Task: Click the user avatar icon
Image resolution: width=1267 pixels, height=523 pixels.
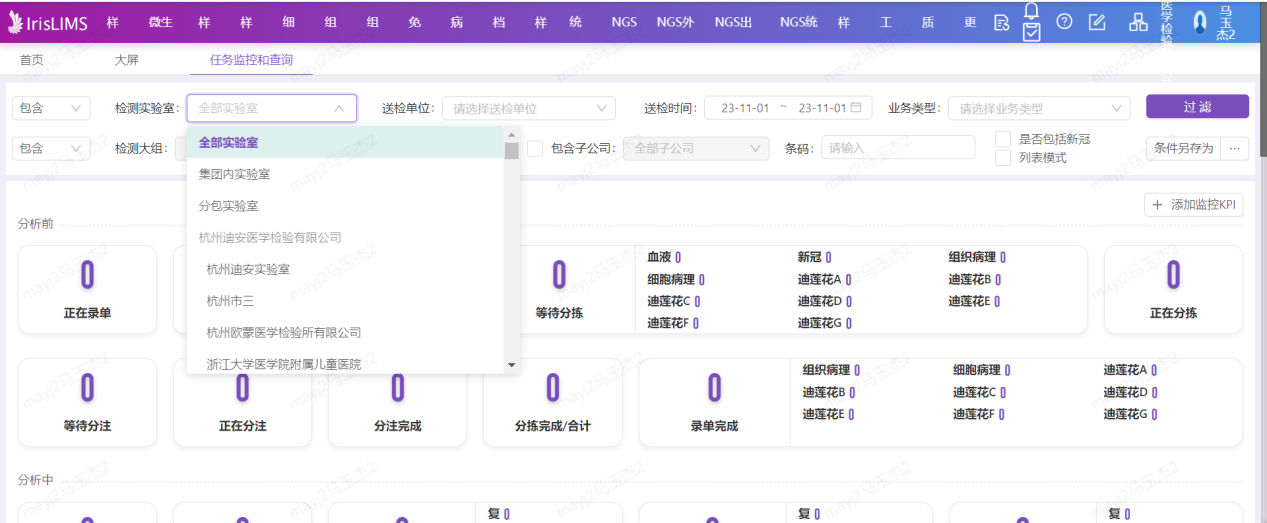Action: [1200, 22]
